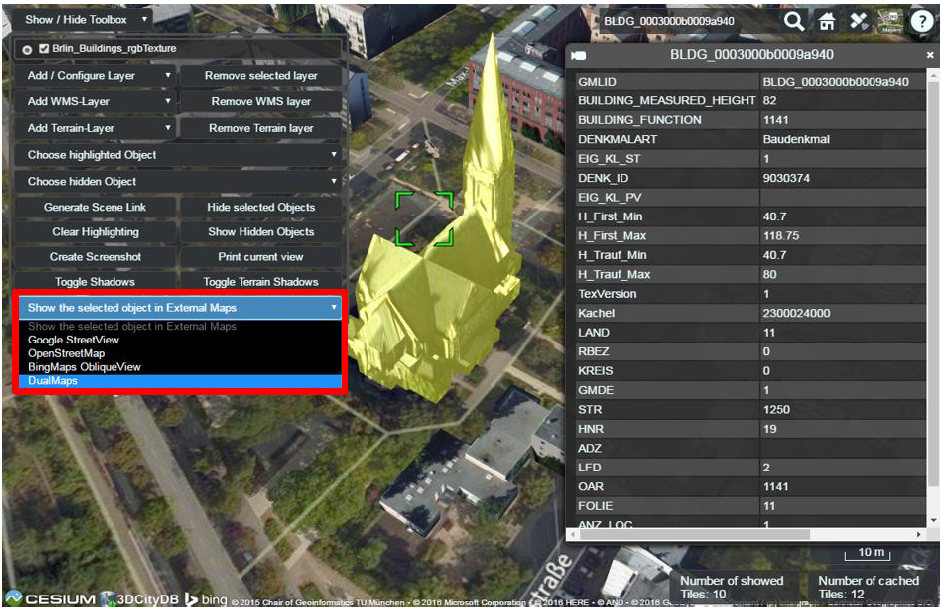Select BUILDING_FUNCTION row label
Image resolution: width=943 pixels, height=611 pixels.
pos(640,120)
